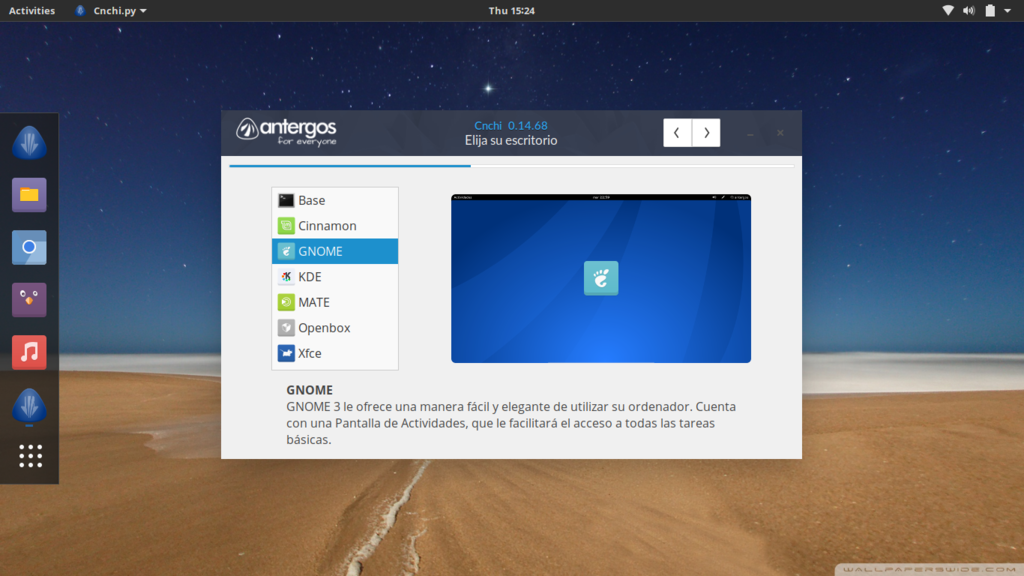Choose MATE in the desktop list
Image resolution: width=1024 pixels, height=576 pixels.
coord(335,302)
